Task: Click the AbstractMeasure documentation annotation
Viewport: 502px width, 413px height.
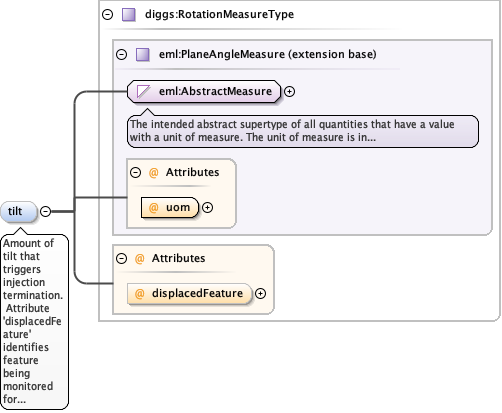Action: (x=303, y=131)
